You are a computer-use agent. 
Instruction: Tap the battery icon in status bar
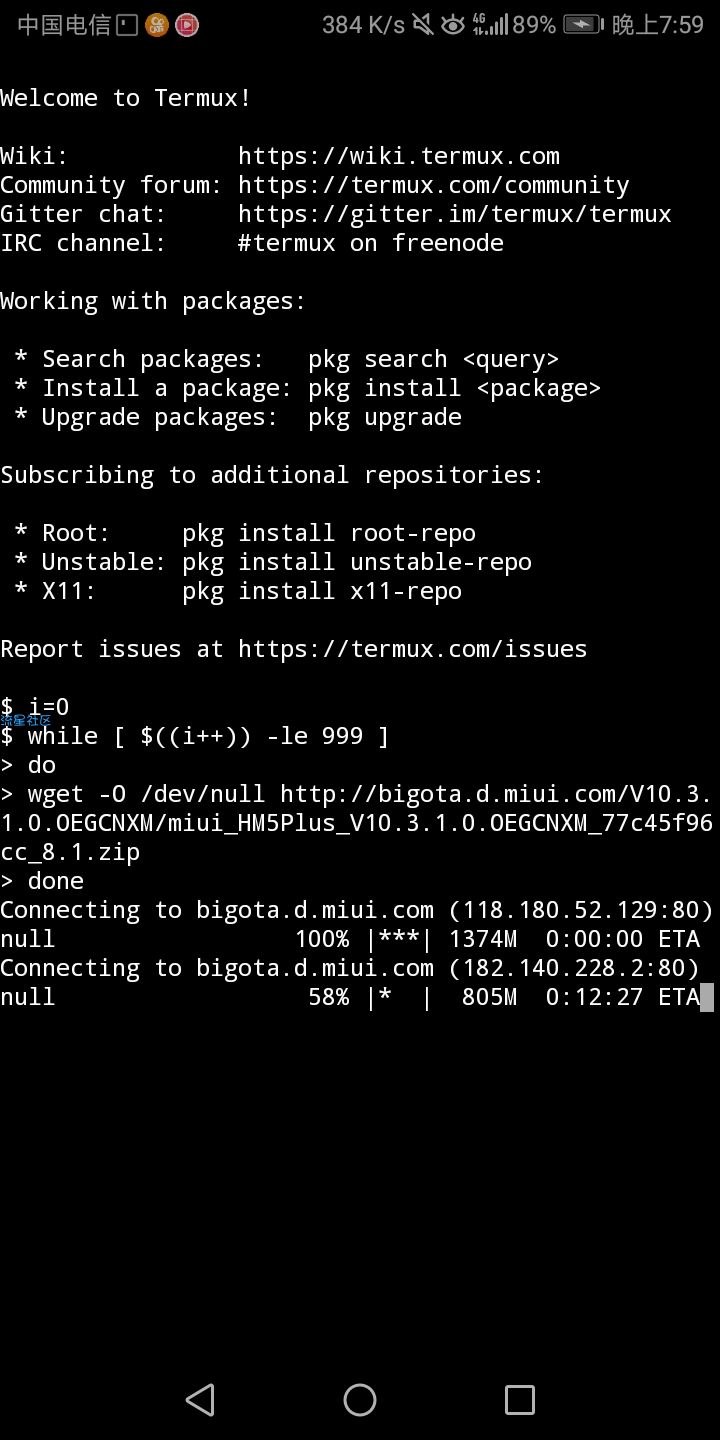pos(583,25)
